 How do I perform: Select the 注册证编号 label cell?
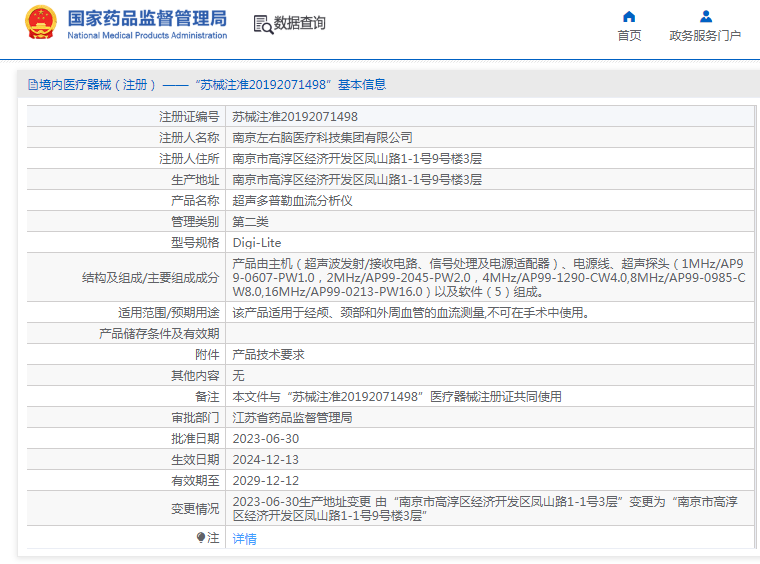tap(127, 117)
